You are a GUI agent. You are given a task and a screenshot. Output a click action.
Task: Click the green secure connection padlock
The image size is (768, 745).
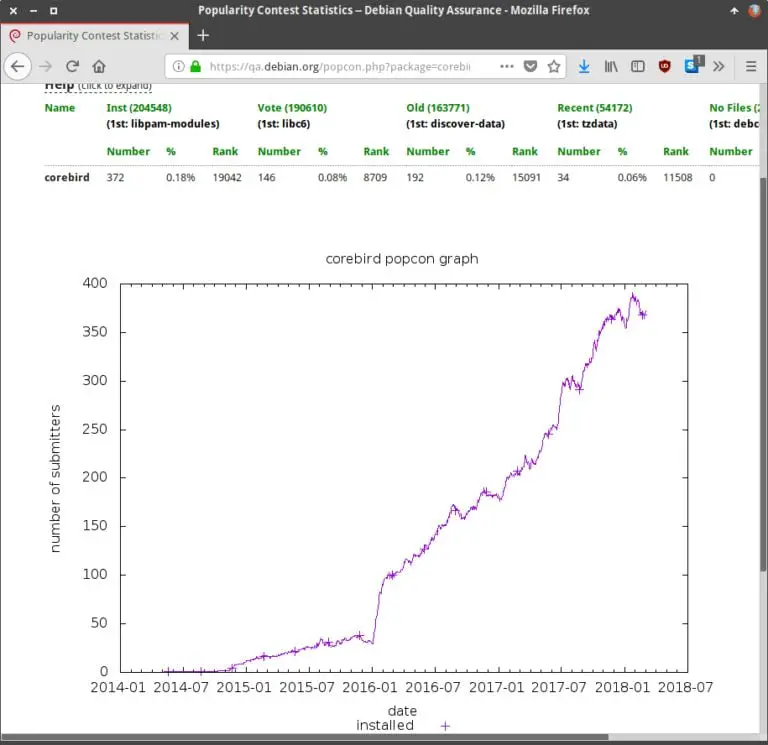coord(195,66)
